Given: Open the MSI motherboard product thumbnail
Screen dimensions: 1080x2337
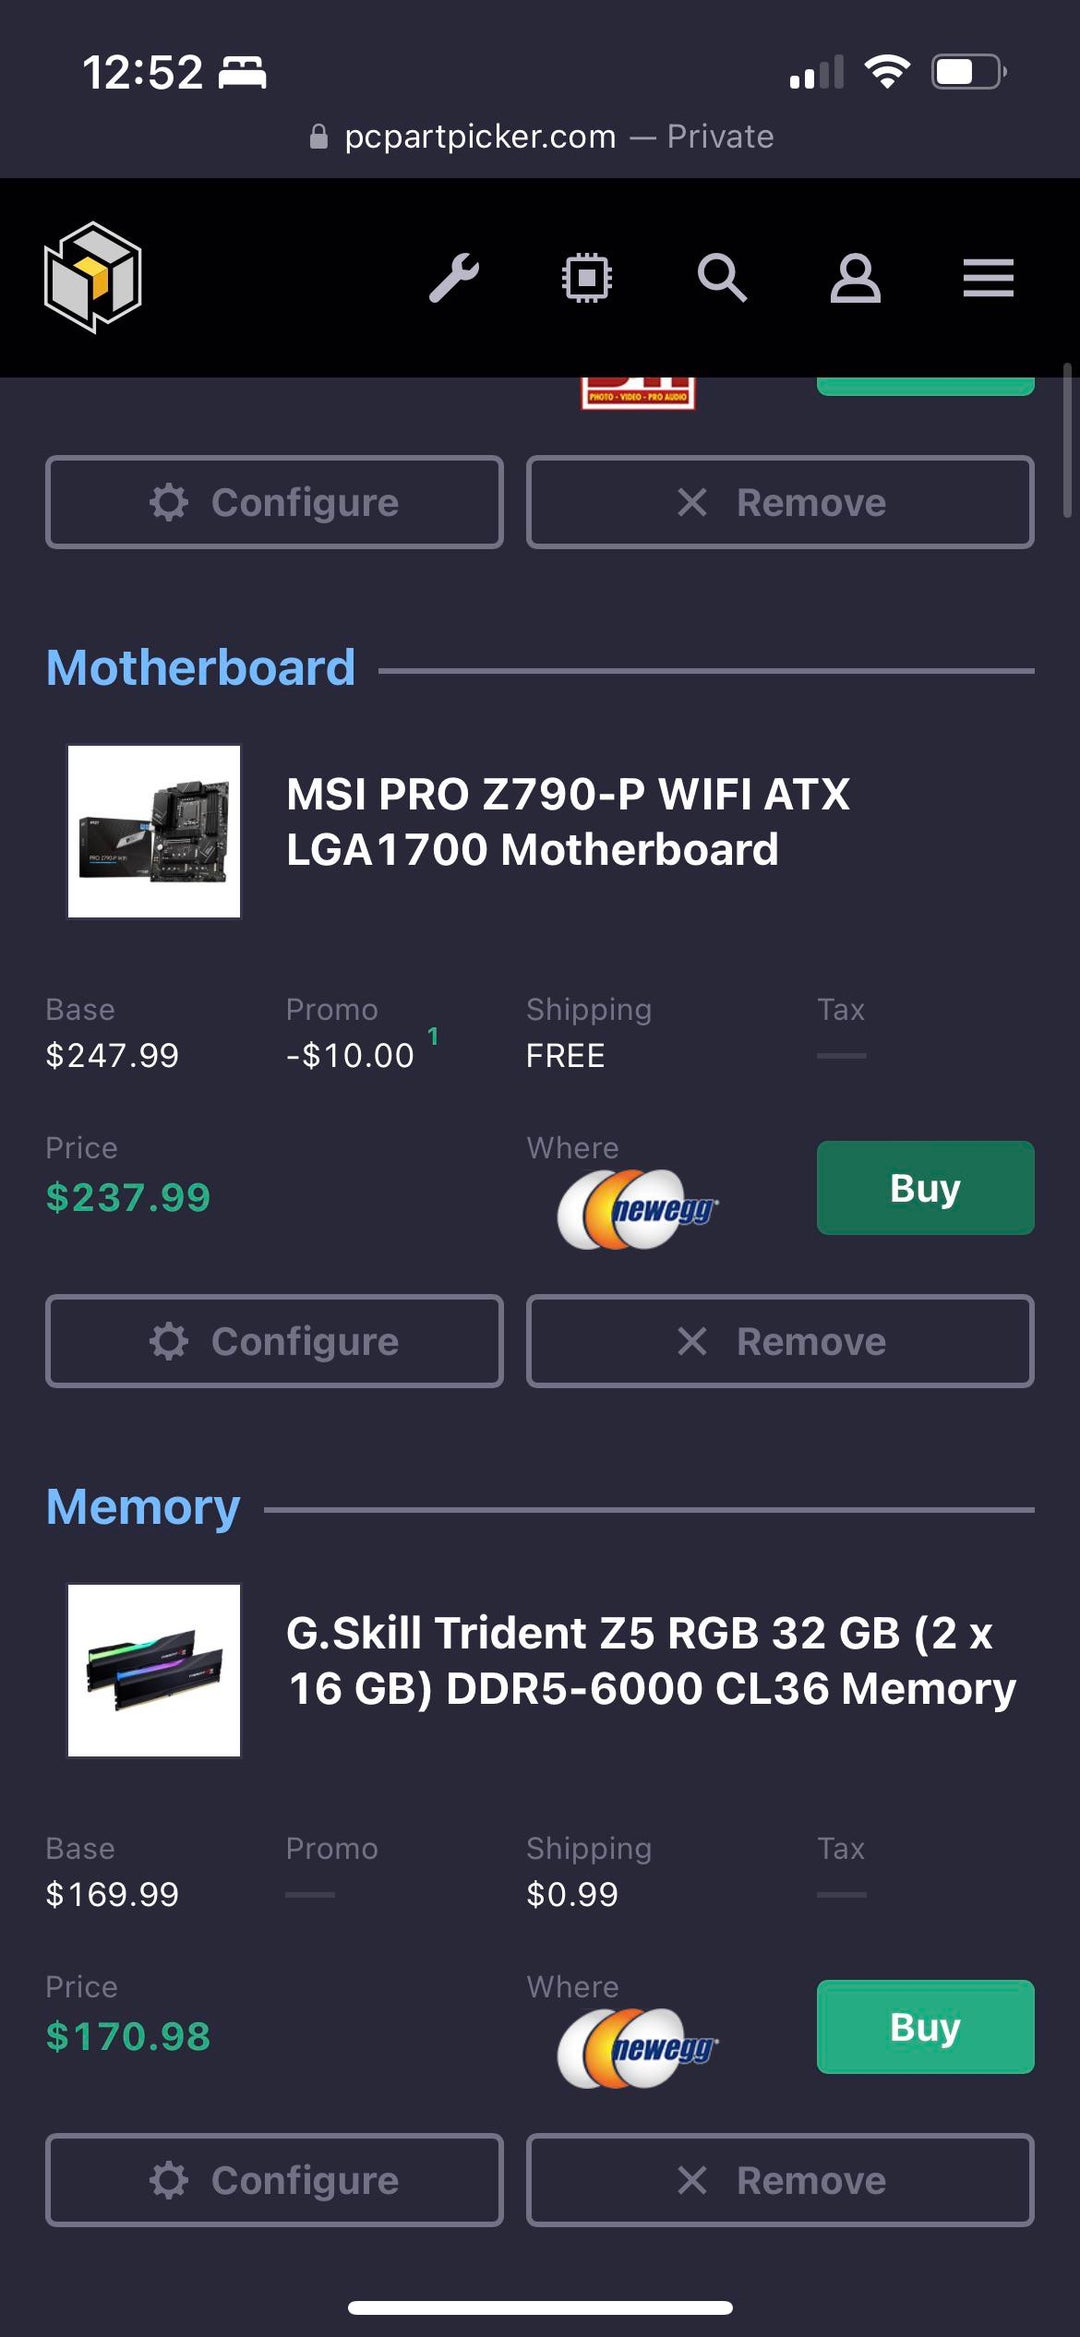Looking at the screenshot, I should [154, 831].
